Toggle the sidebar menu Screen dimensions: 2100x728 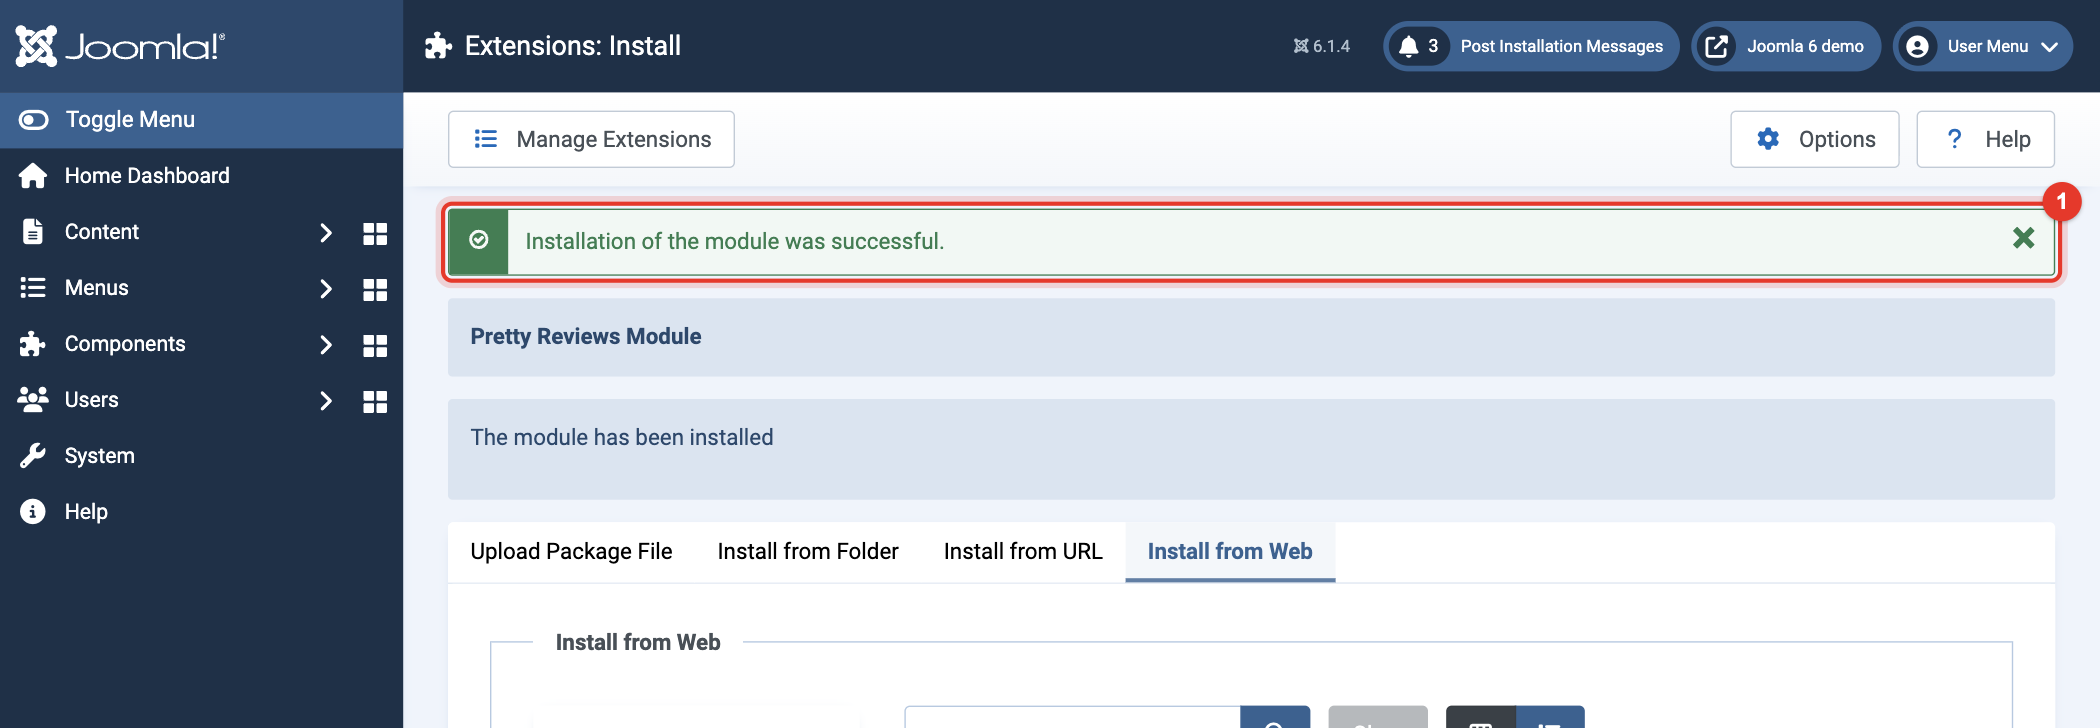tap(201, 120)
